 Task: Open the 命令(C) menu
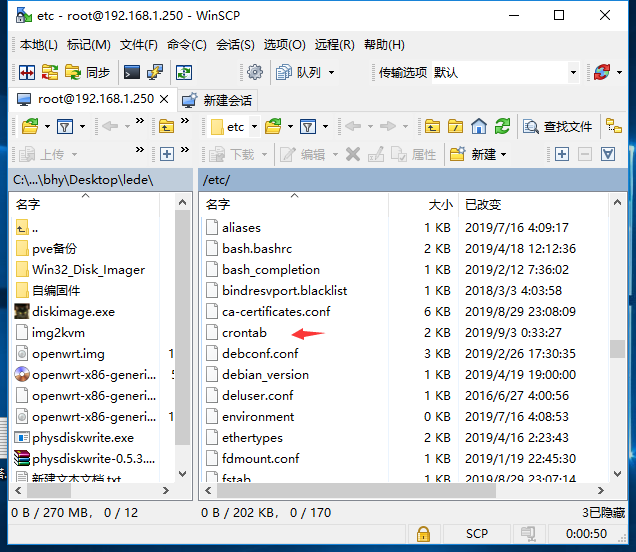[187, 45]
